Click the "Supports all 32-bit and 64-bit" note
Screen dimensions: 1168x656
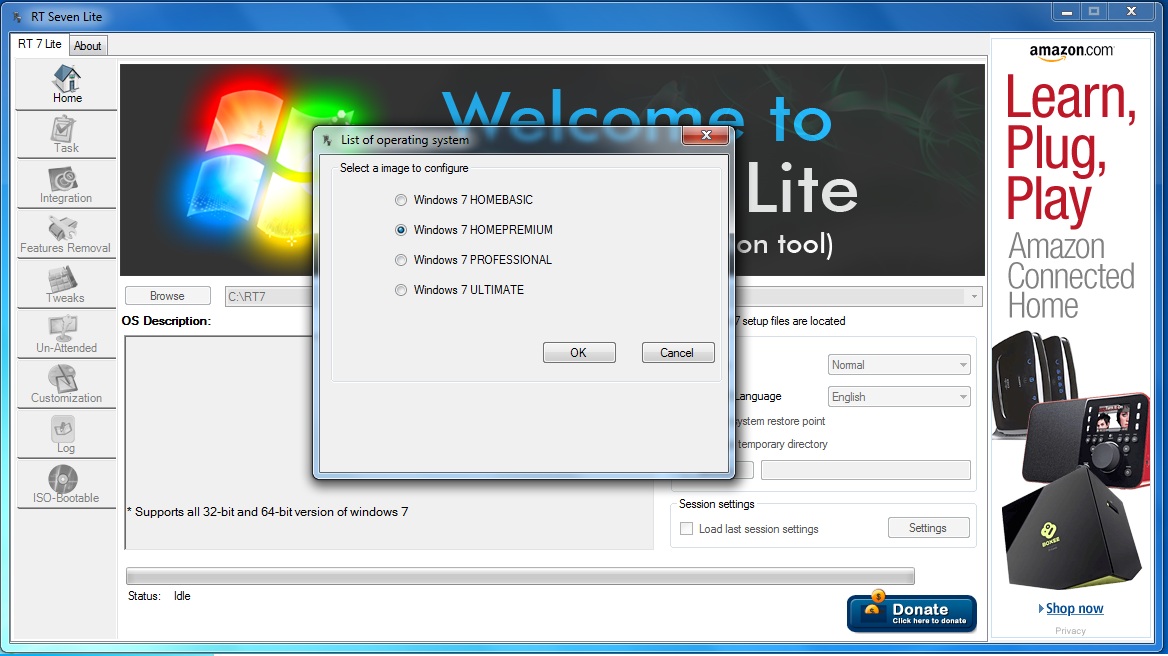point(267,512)
